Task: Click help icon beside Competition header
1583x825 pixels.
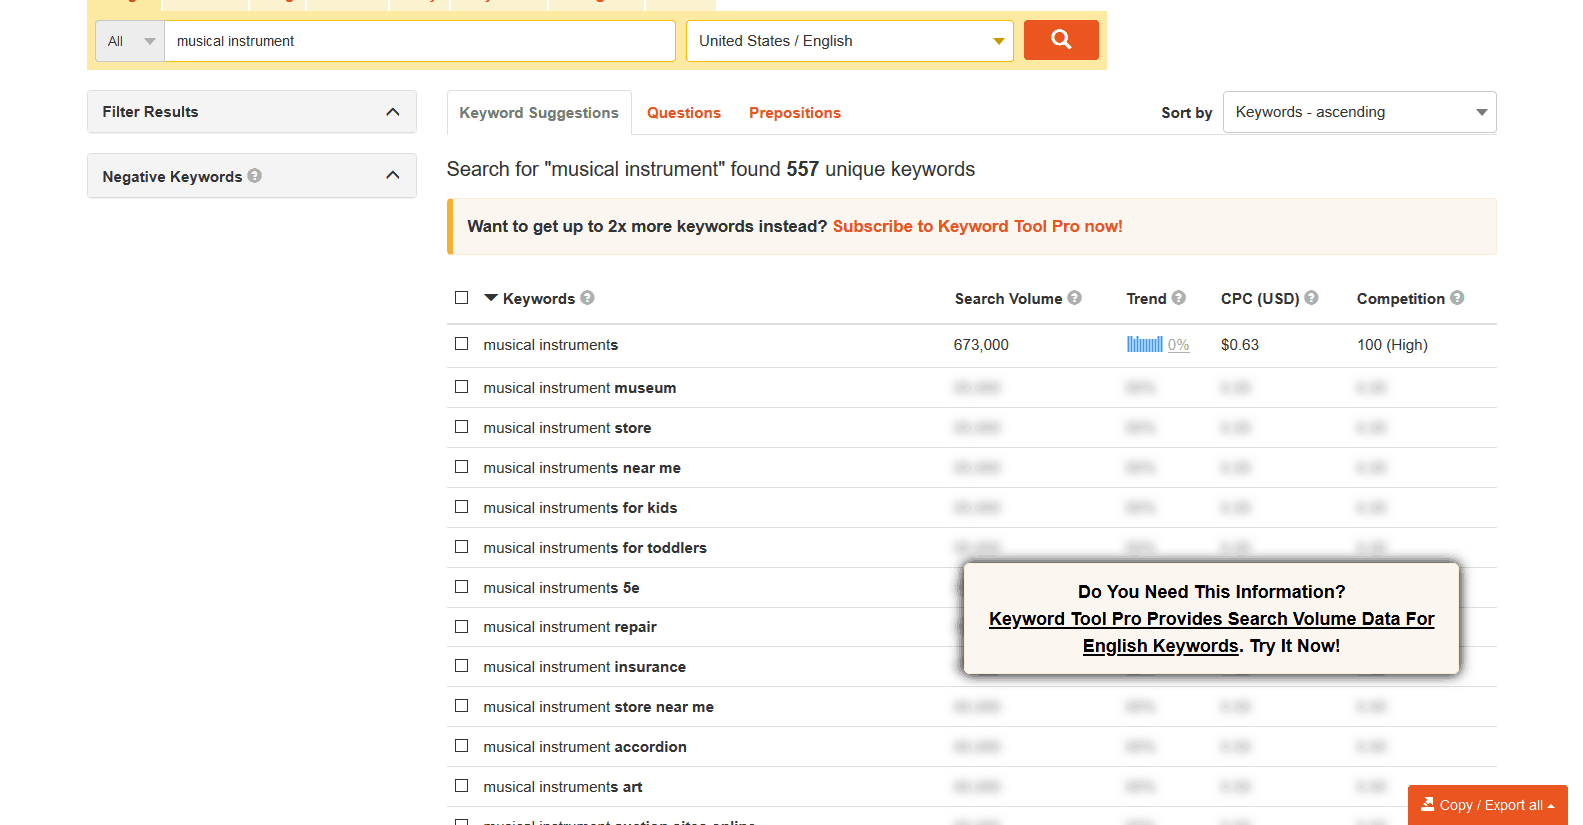Action: (1457, 298)
